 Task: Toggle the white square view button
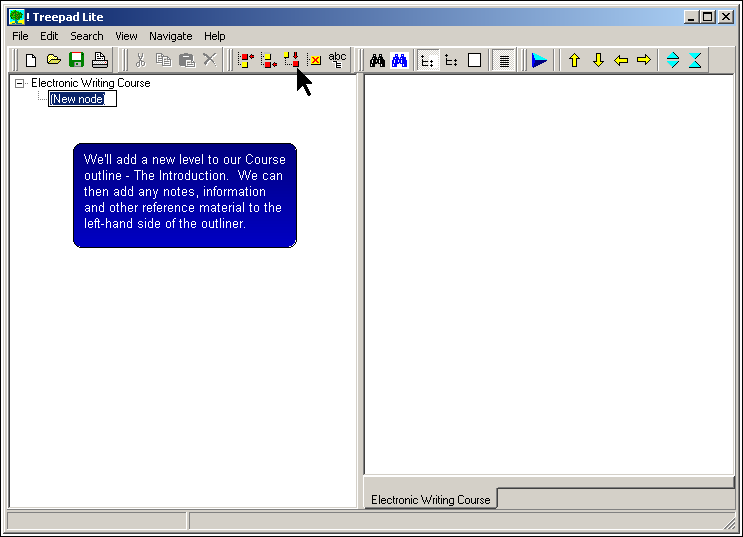(474, 60)
